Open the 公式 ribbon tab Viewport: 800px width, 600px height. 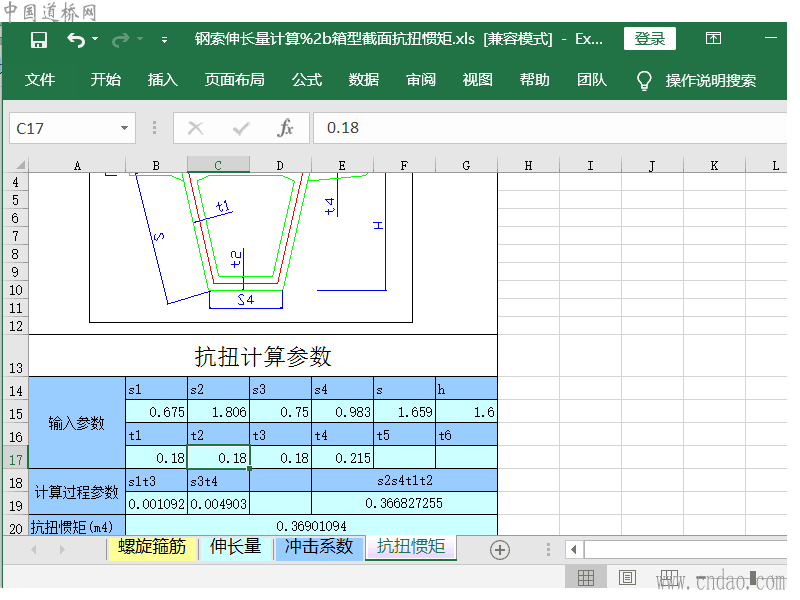(x=307, y=80)
